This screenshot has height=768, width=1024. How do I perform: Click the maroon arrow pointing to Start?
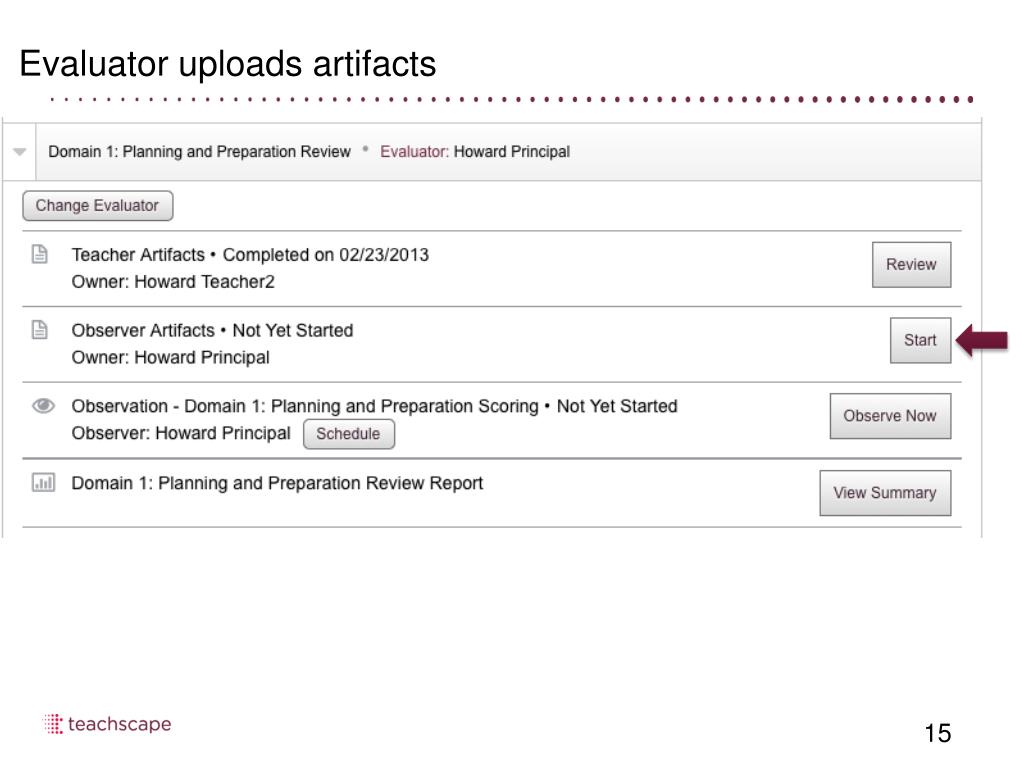pos(982,340)
